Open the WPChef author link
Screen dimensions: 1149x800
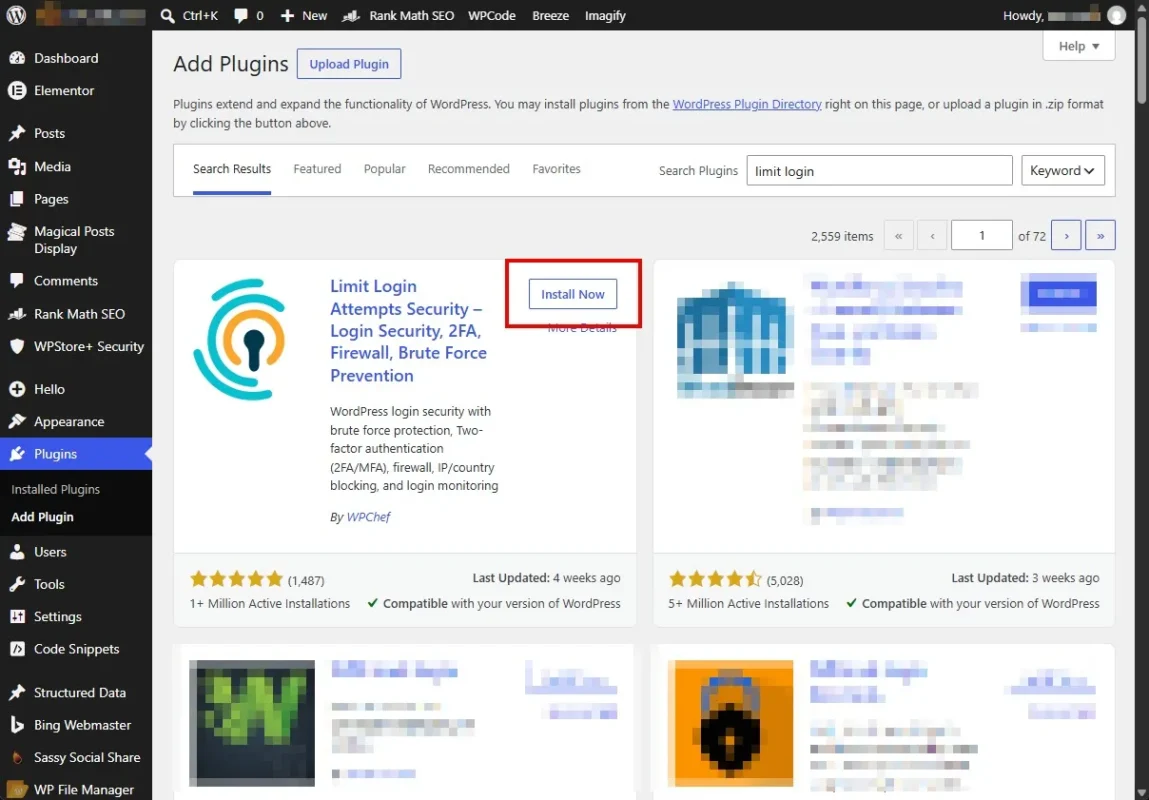click(x=368, y=517)
